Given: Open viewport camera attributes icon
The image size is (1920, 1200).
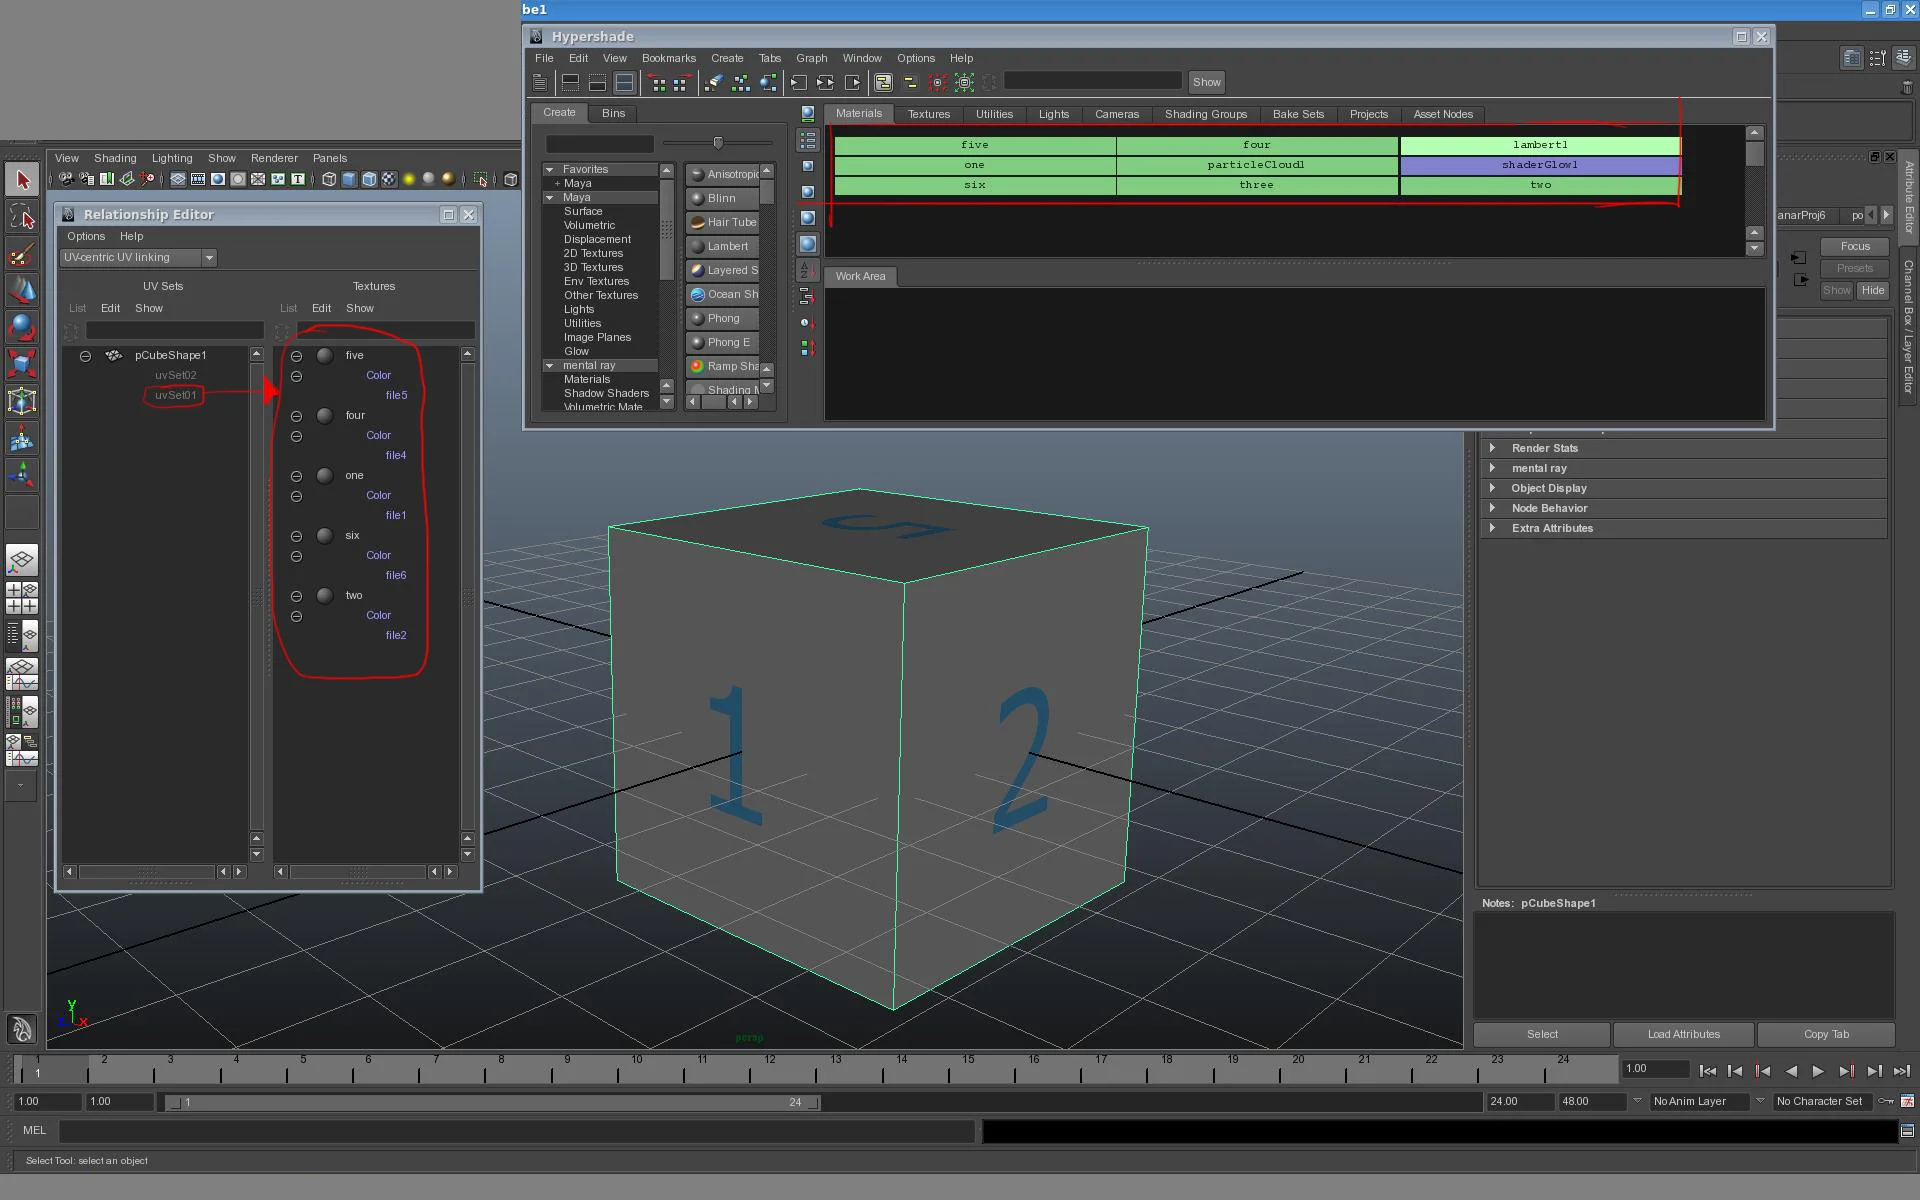Looking at the screenshot, I should pos(87,179).
